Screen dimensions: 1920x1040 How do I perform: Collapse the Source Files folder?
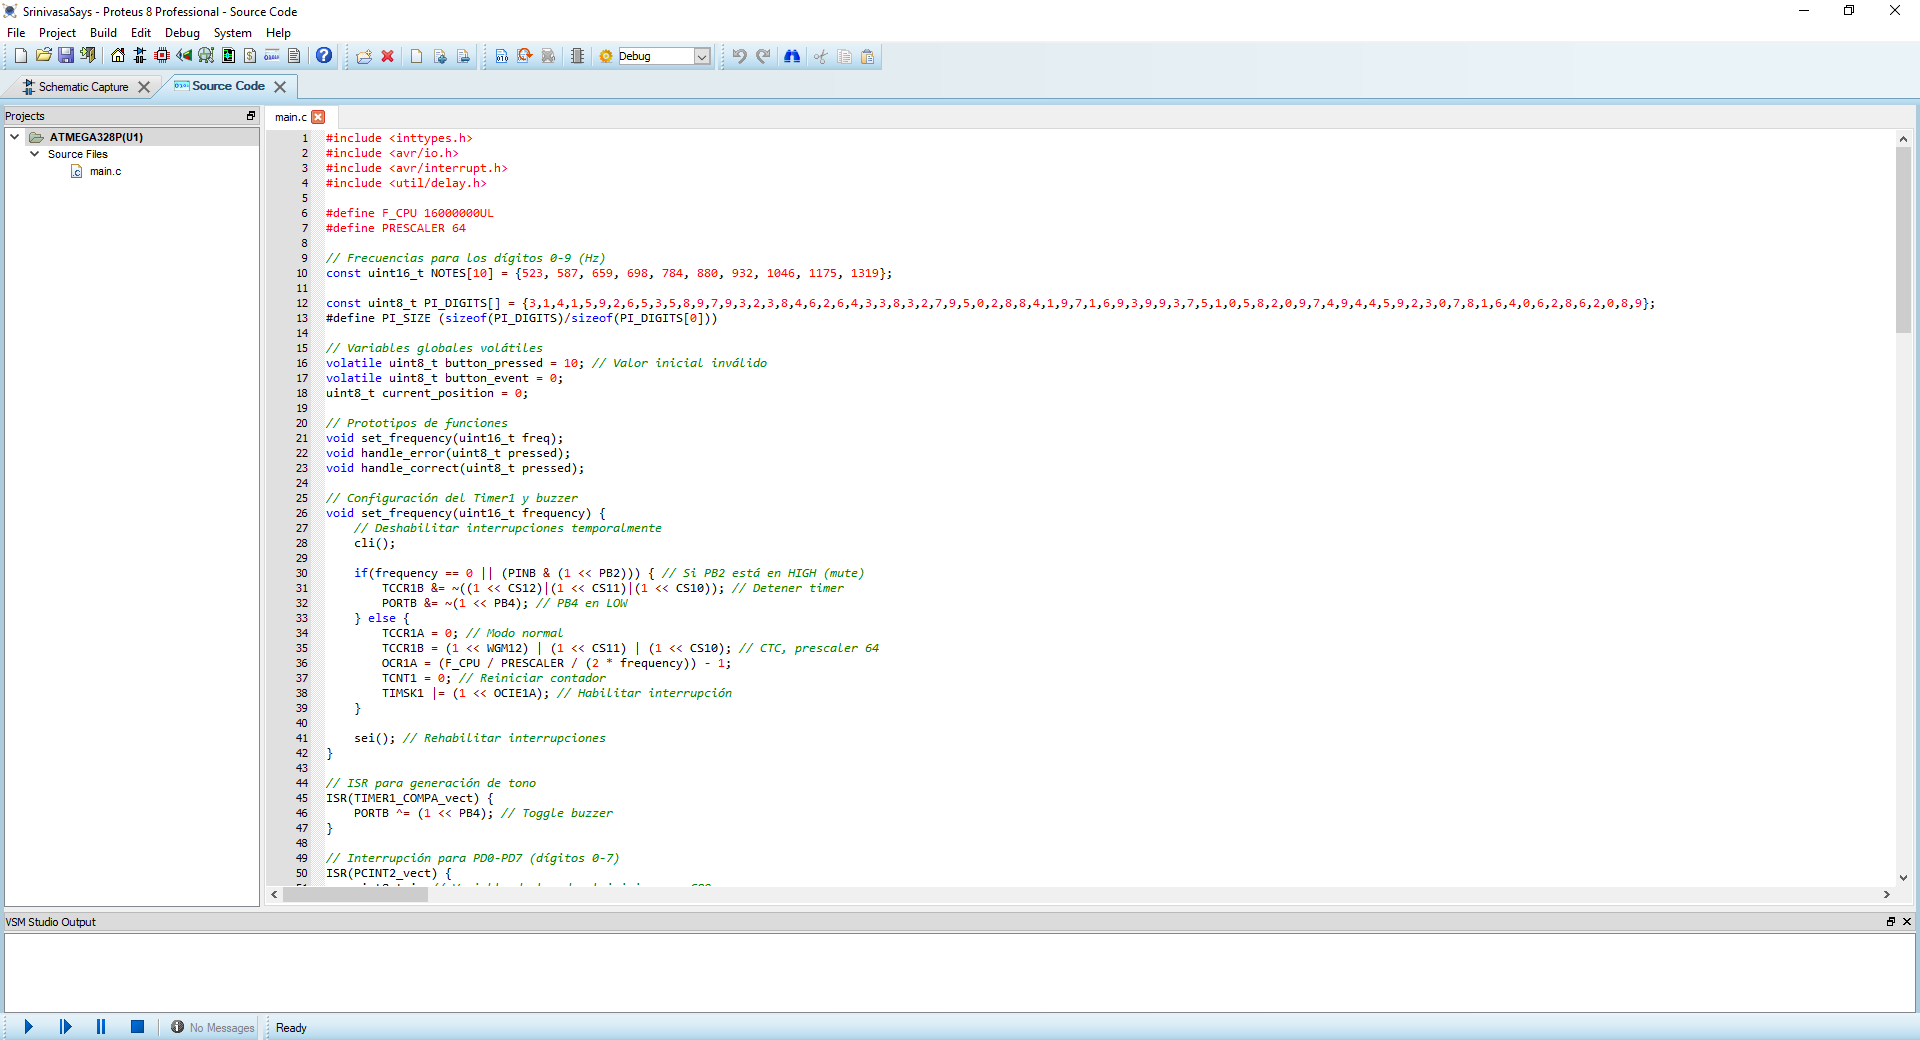35,154
